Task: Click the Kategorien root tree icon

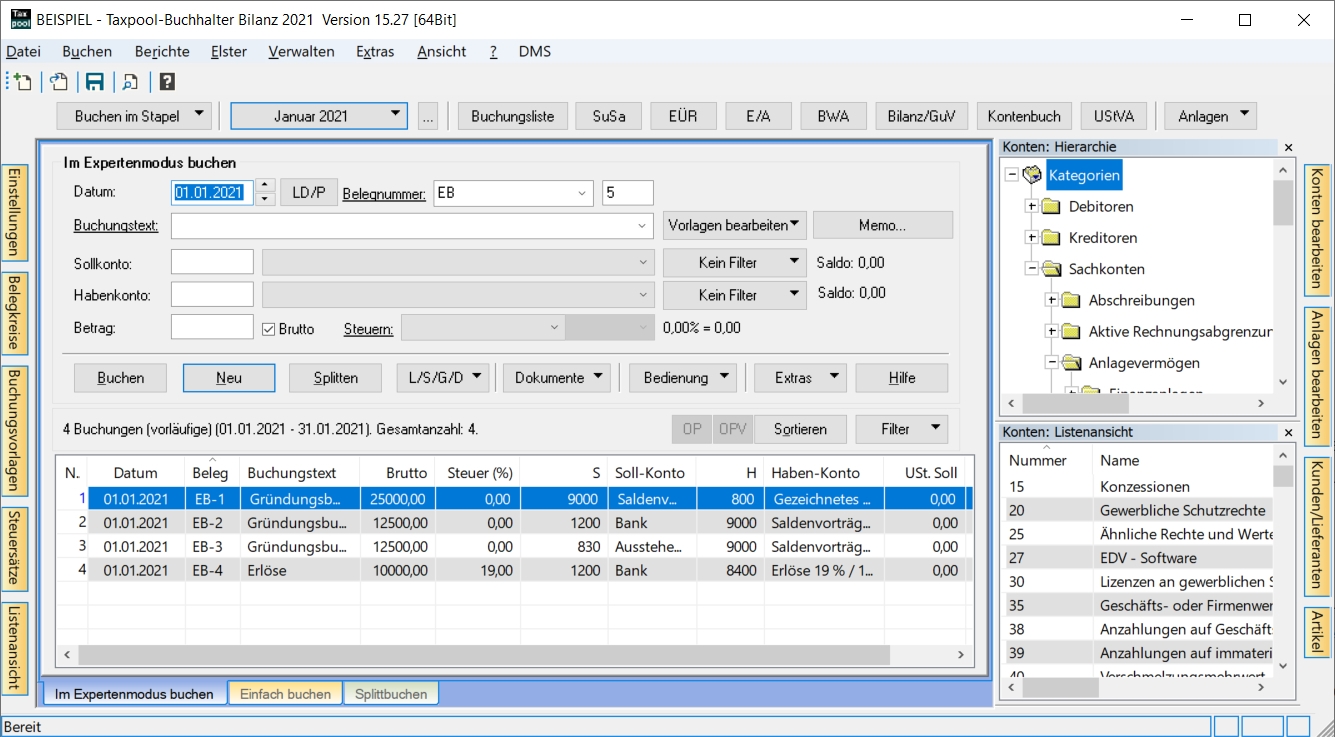Action: (x=1033, y=176)
